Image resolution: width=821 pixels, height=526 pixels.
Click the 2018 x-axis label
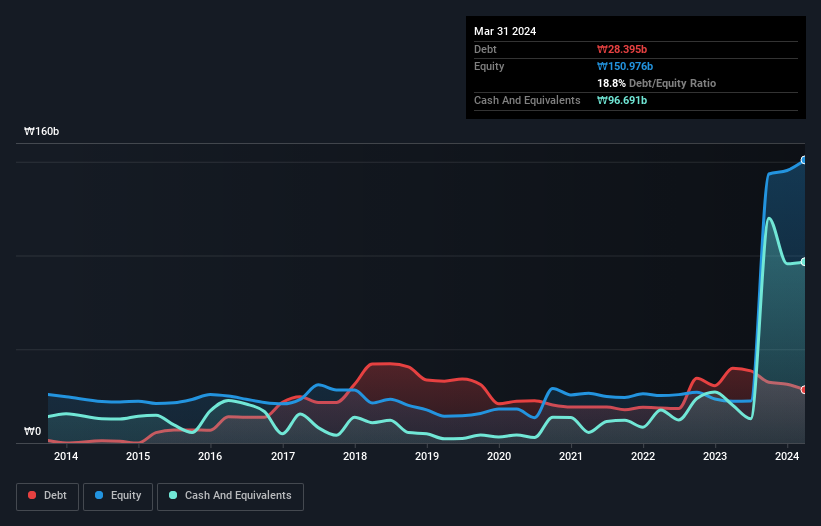(355, 456)
